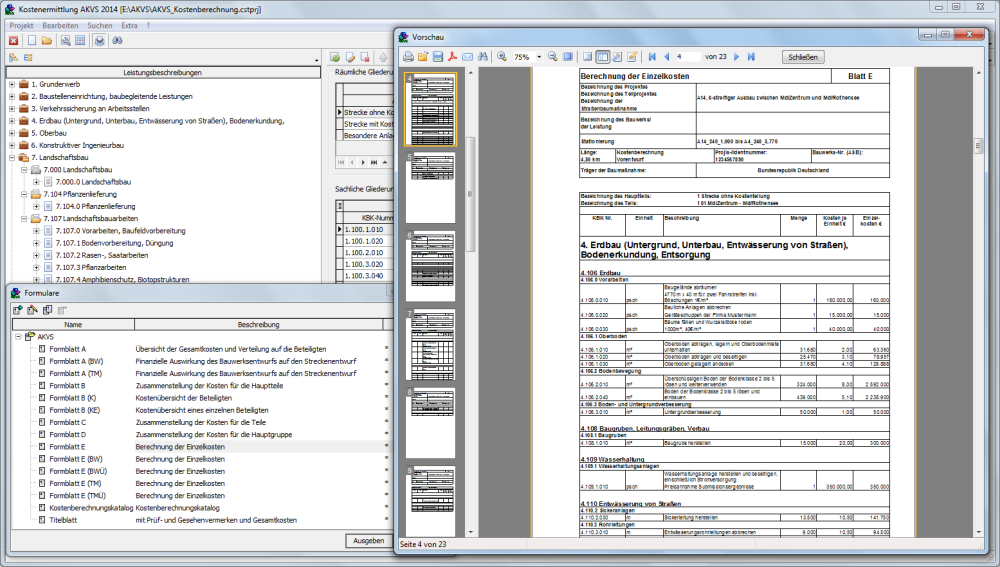Viewport: 1000px width, 567px height.
Task: Select the 7.107.2 Rasen-, Saatarbeiten item
Action: (101, 255)
